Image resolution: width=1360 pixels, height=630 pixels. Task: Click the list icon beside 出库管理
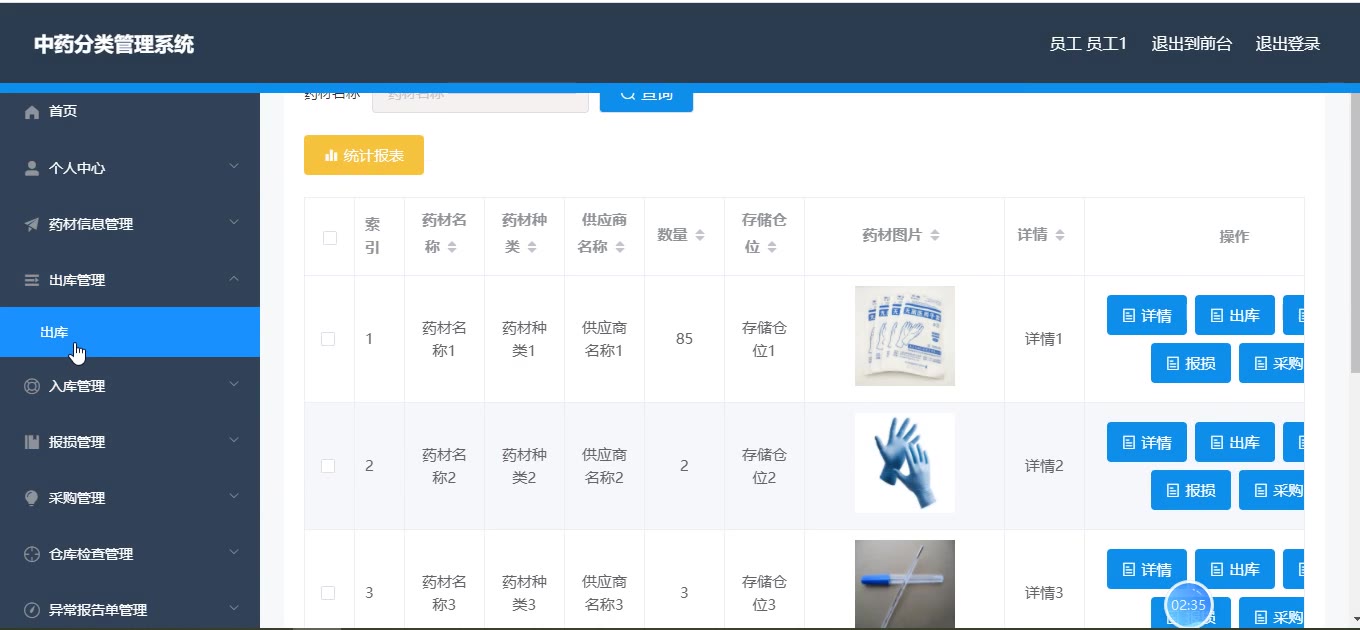click(32, 280)
